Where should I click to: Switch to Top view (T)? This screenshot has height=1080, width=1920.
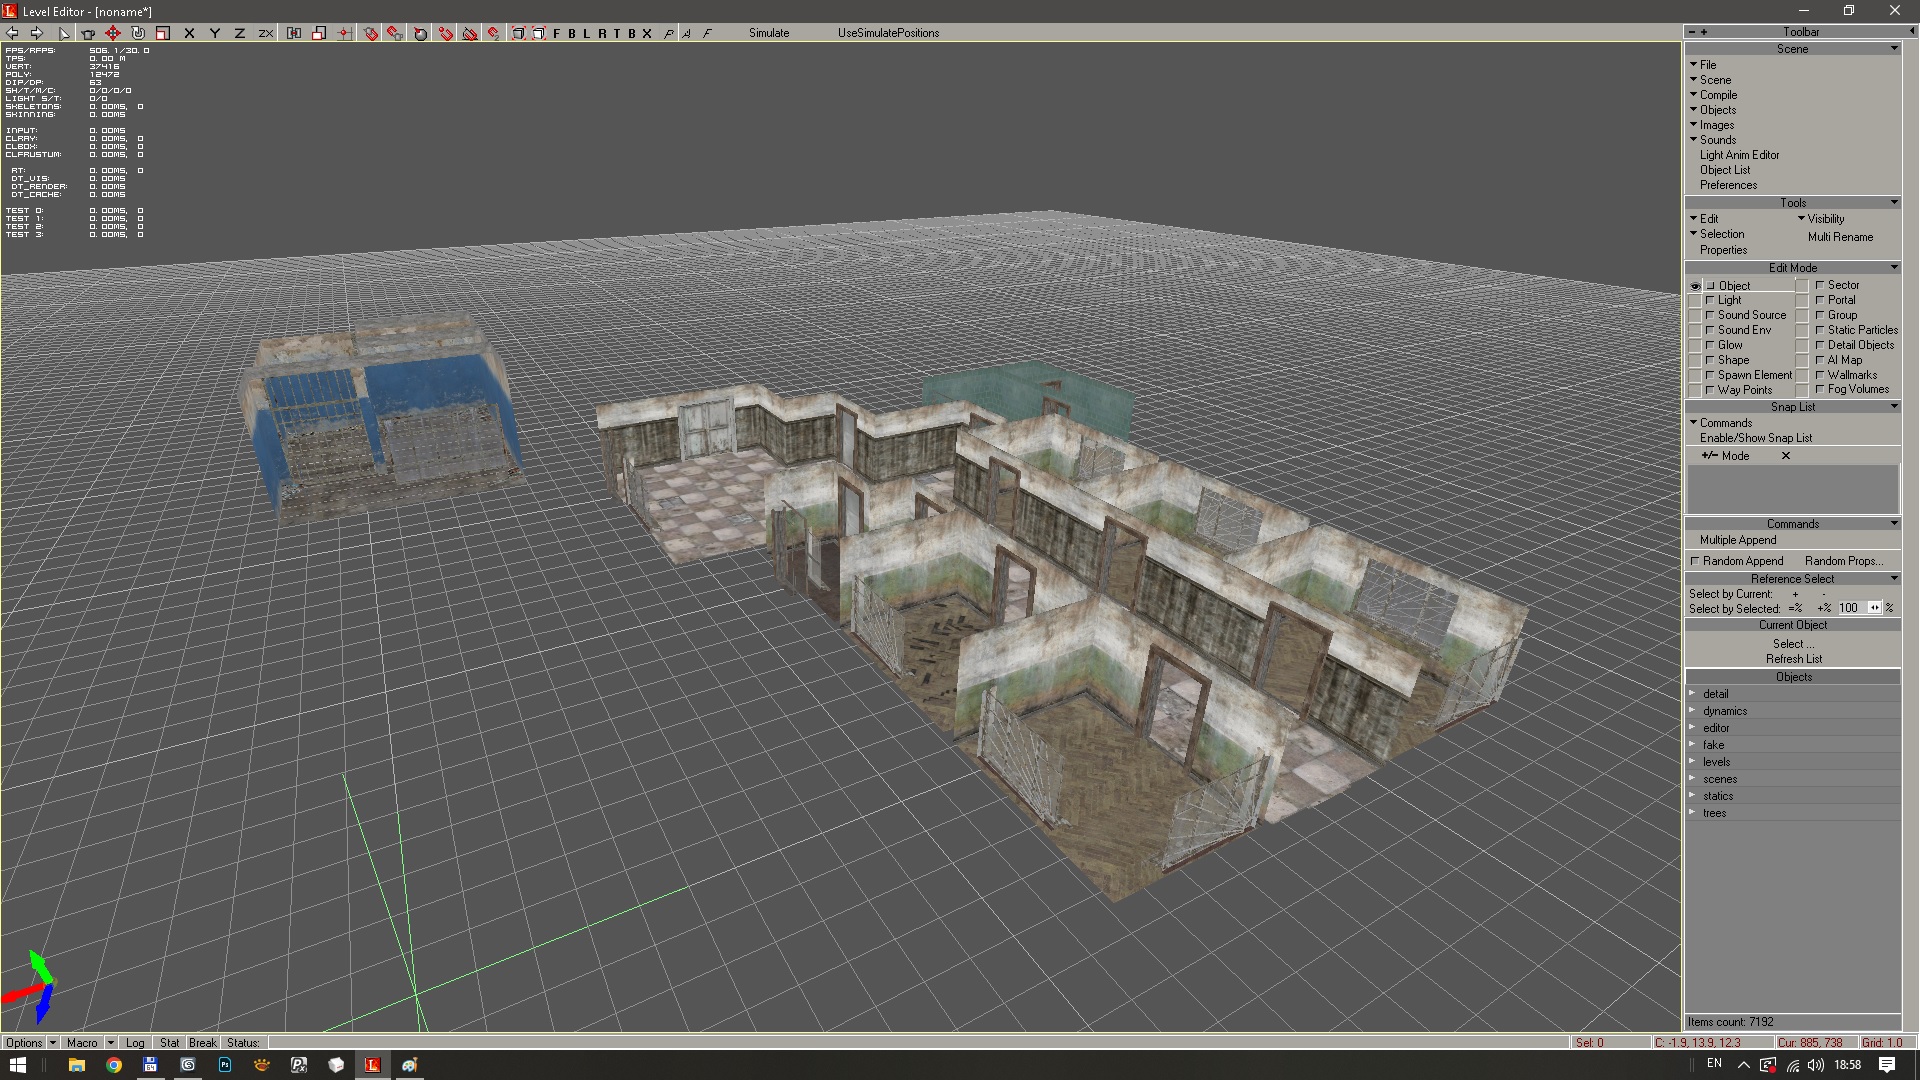click(617, 33)
